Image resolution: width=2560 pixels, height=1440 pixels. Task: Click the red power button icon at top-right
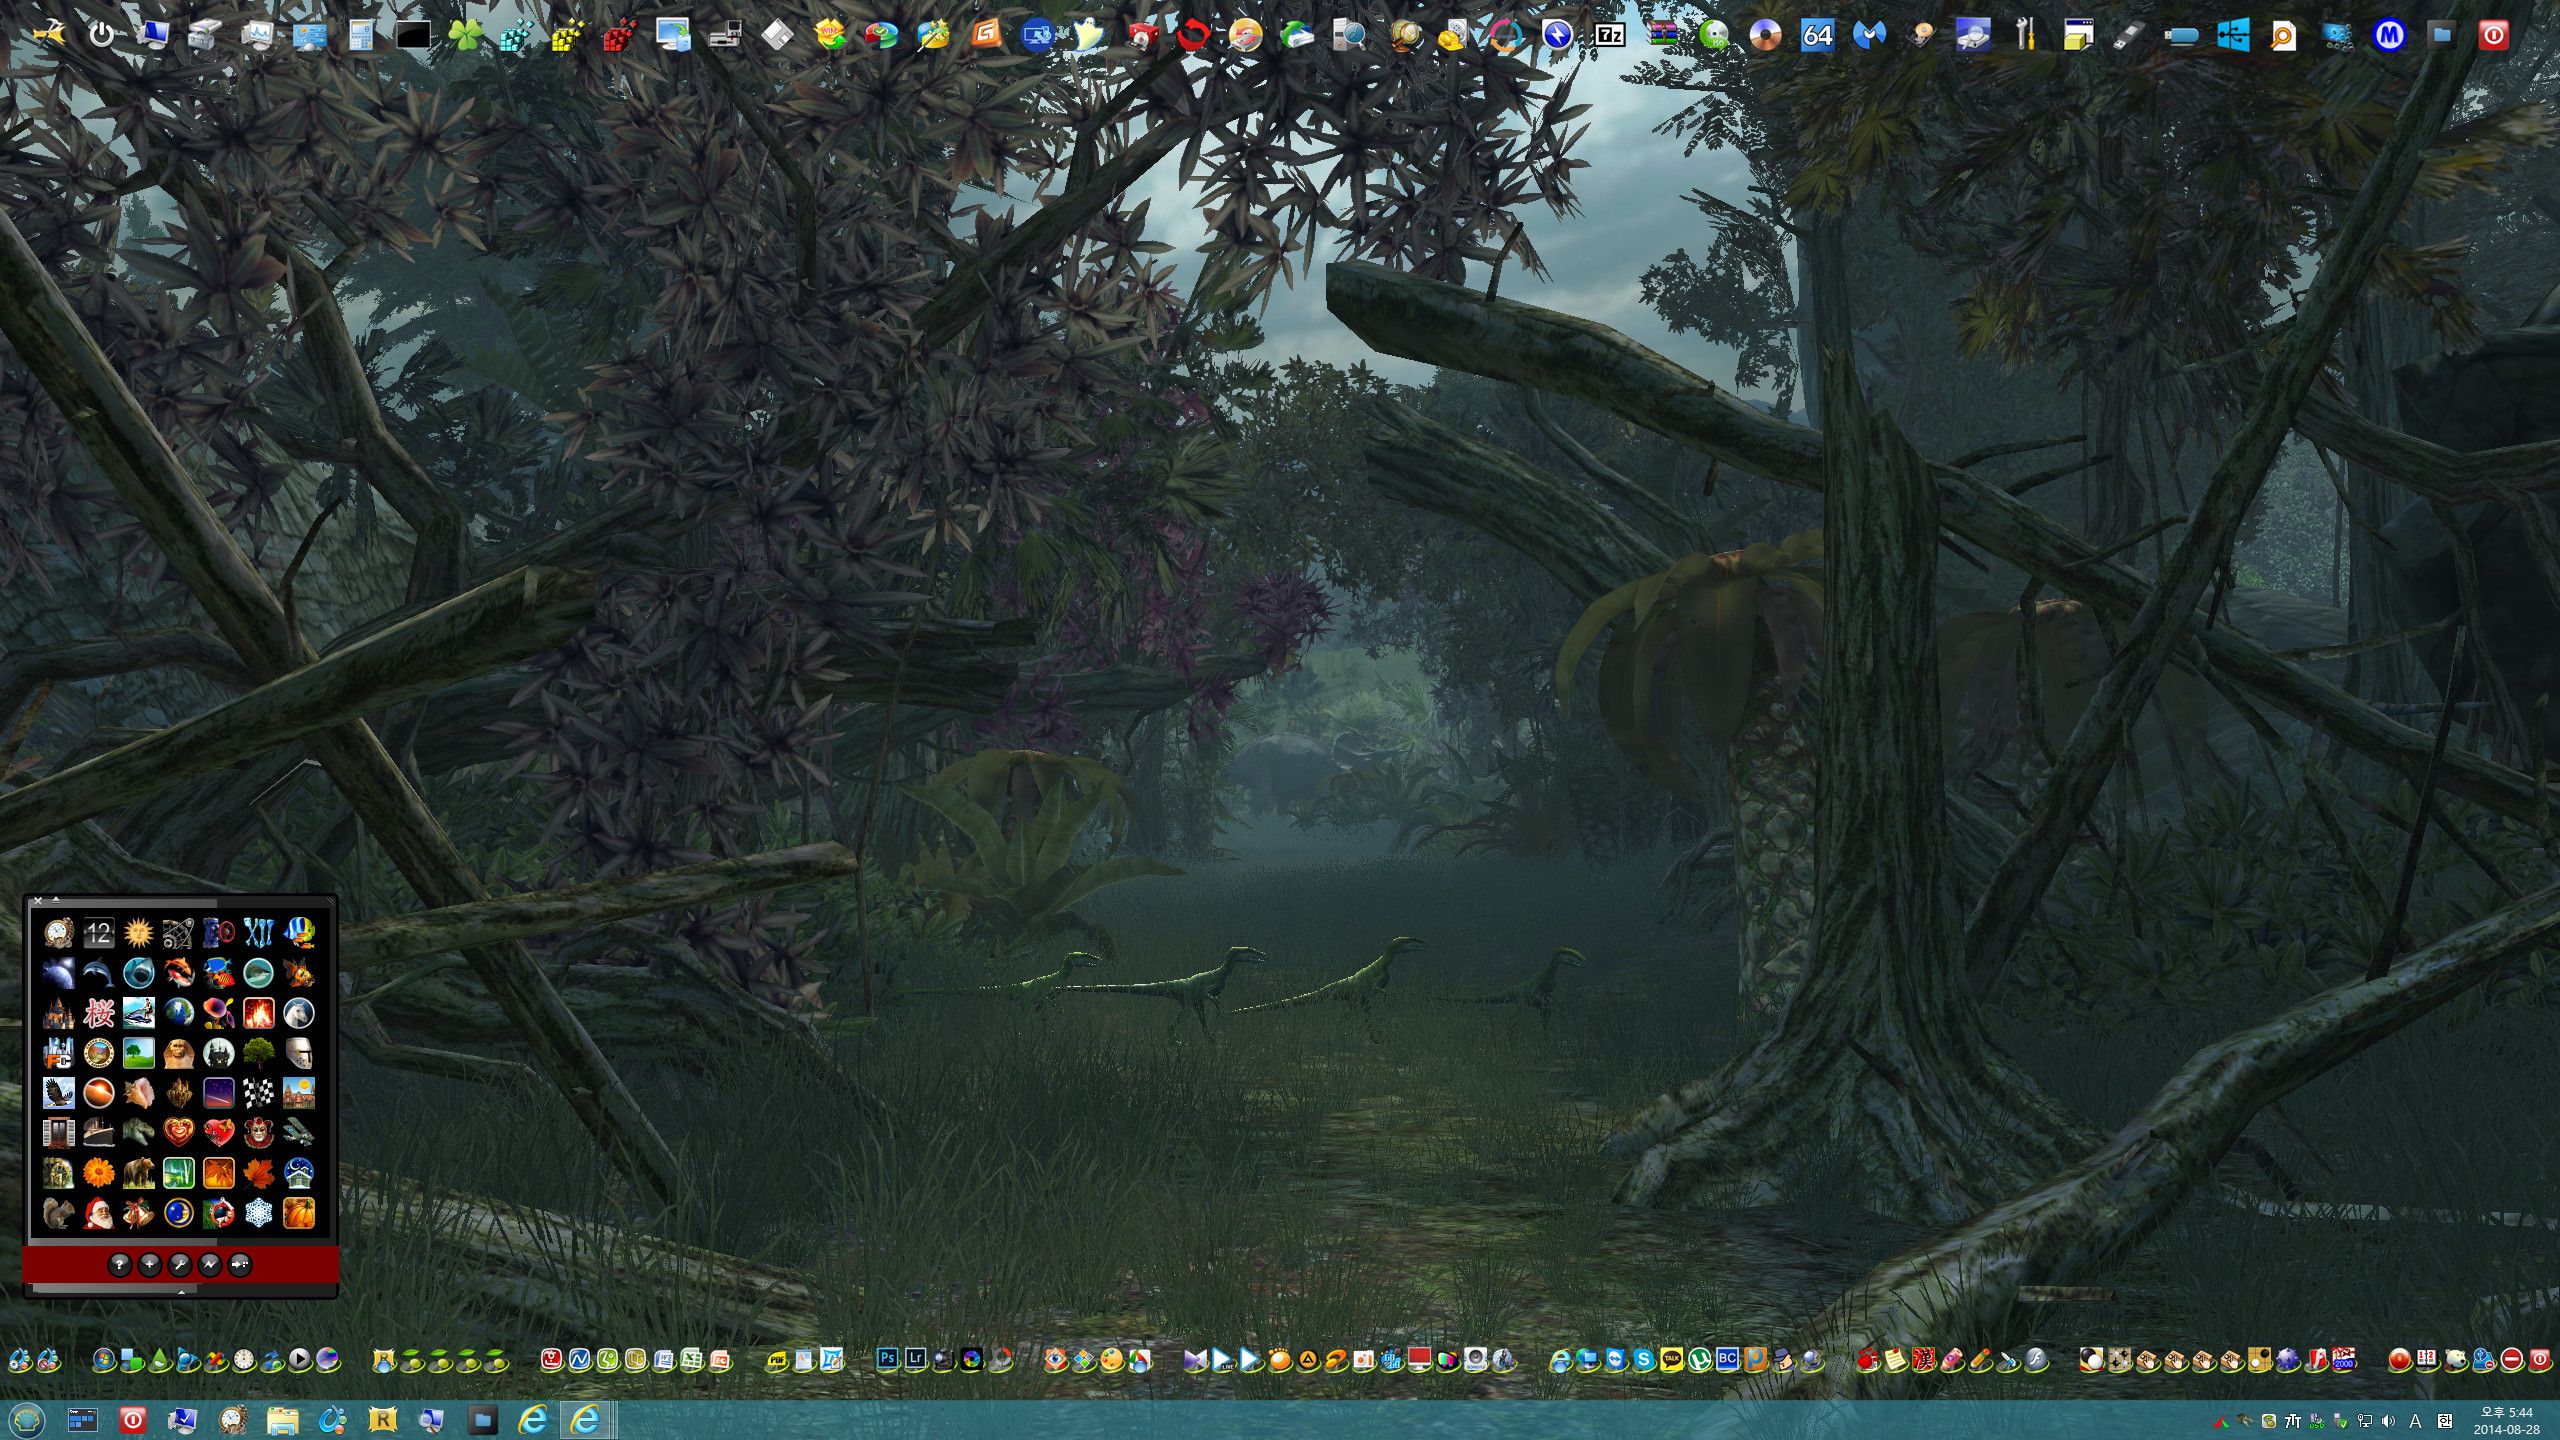click(2493, 36)
